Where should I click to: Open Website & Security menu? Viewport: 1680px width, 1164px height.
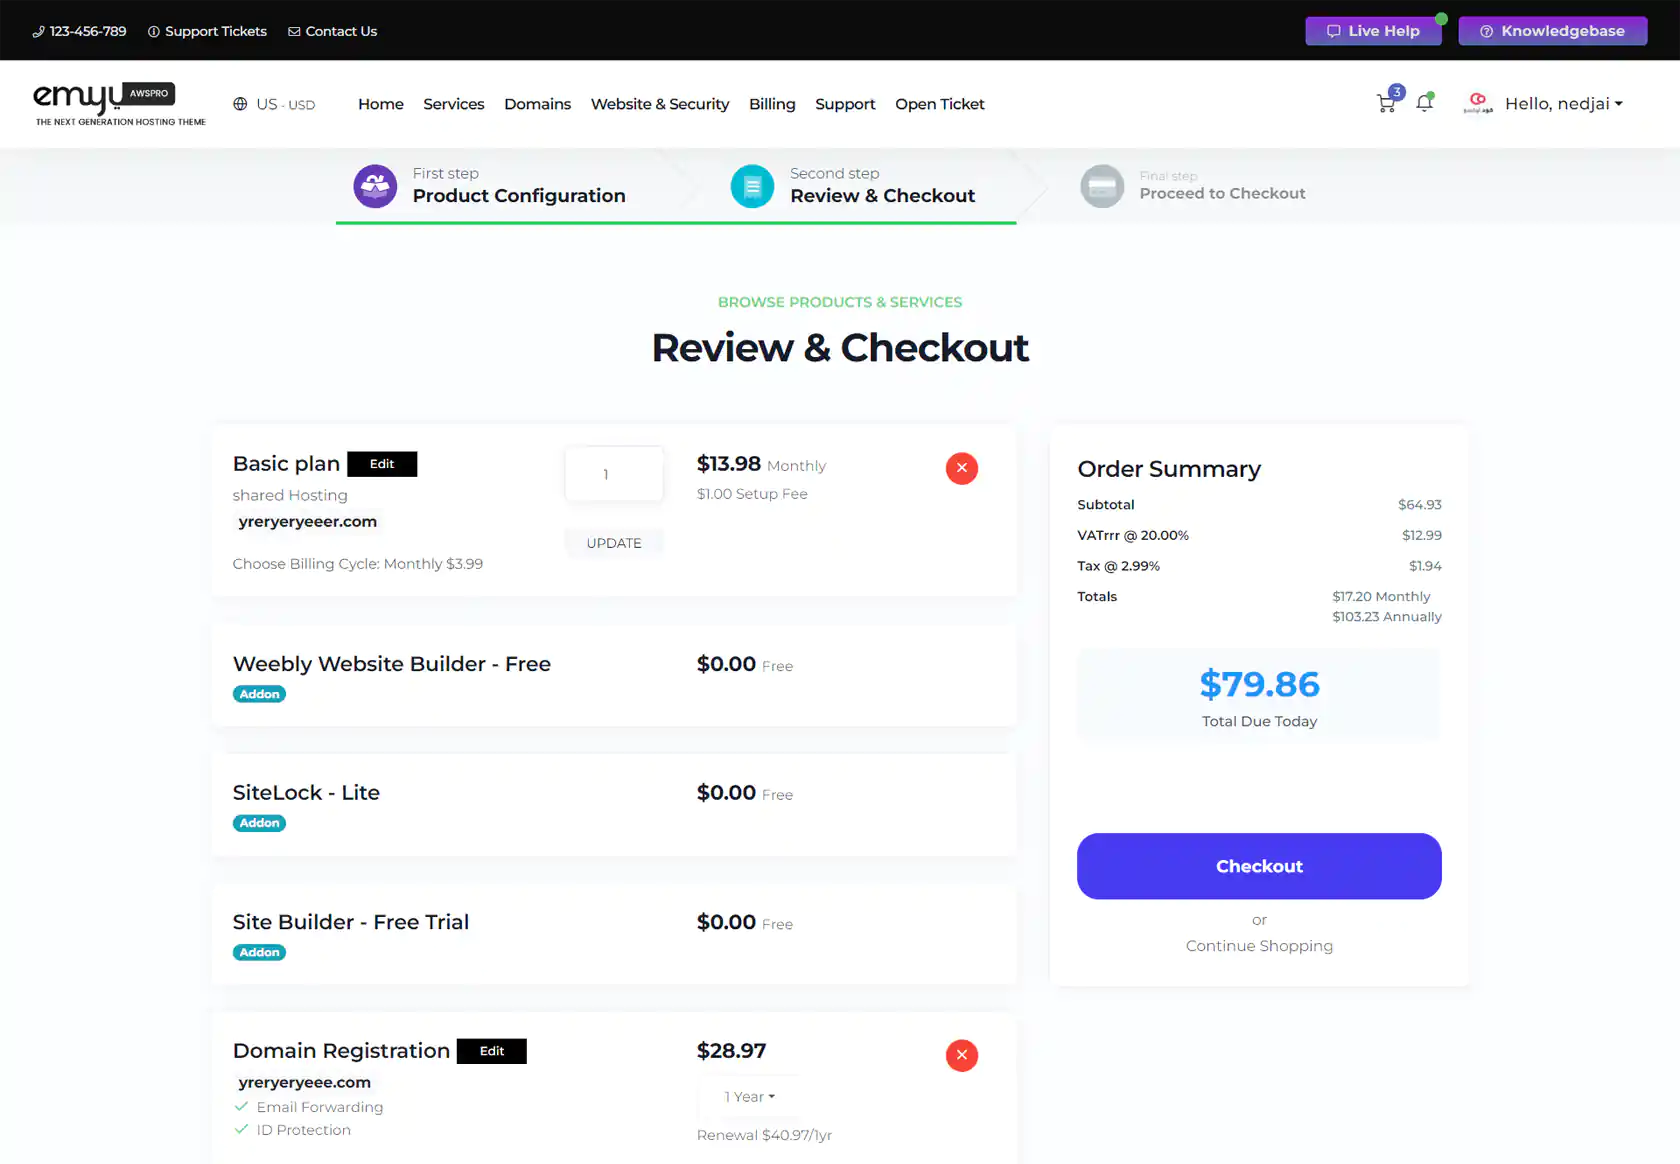click(660, 104)
